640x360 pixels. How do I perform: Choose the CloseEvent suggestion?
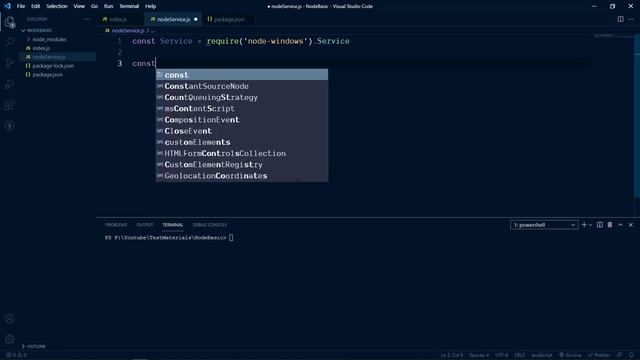point(242,131)
